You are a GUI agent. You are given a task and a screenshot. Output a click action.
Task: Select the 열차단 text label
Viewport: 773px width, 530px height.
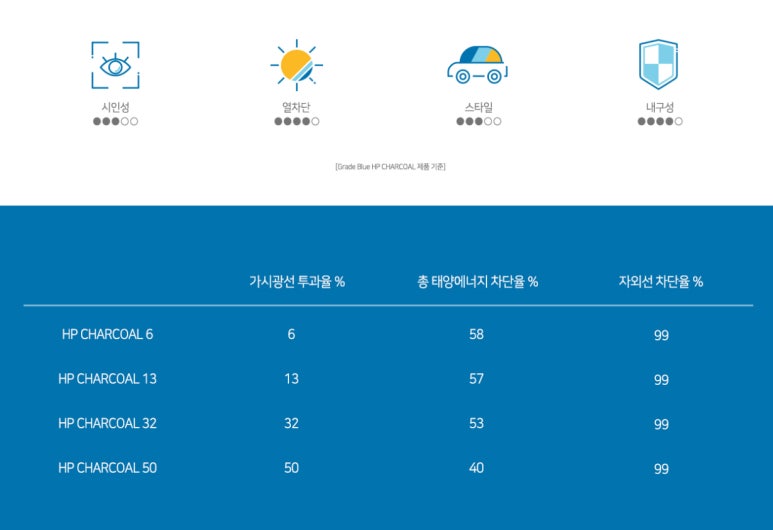pyautogui.click(x=296, y=107)
